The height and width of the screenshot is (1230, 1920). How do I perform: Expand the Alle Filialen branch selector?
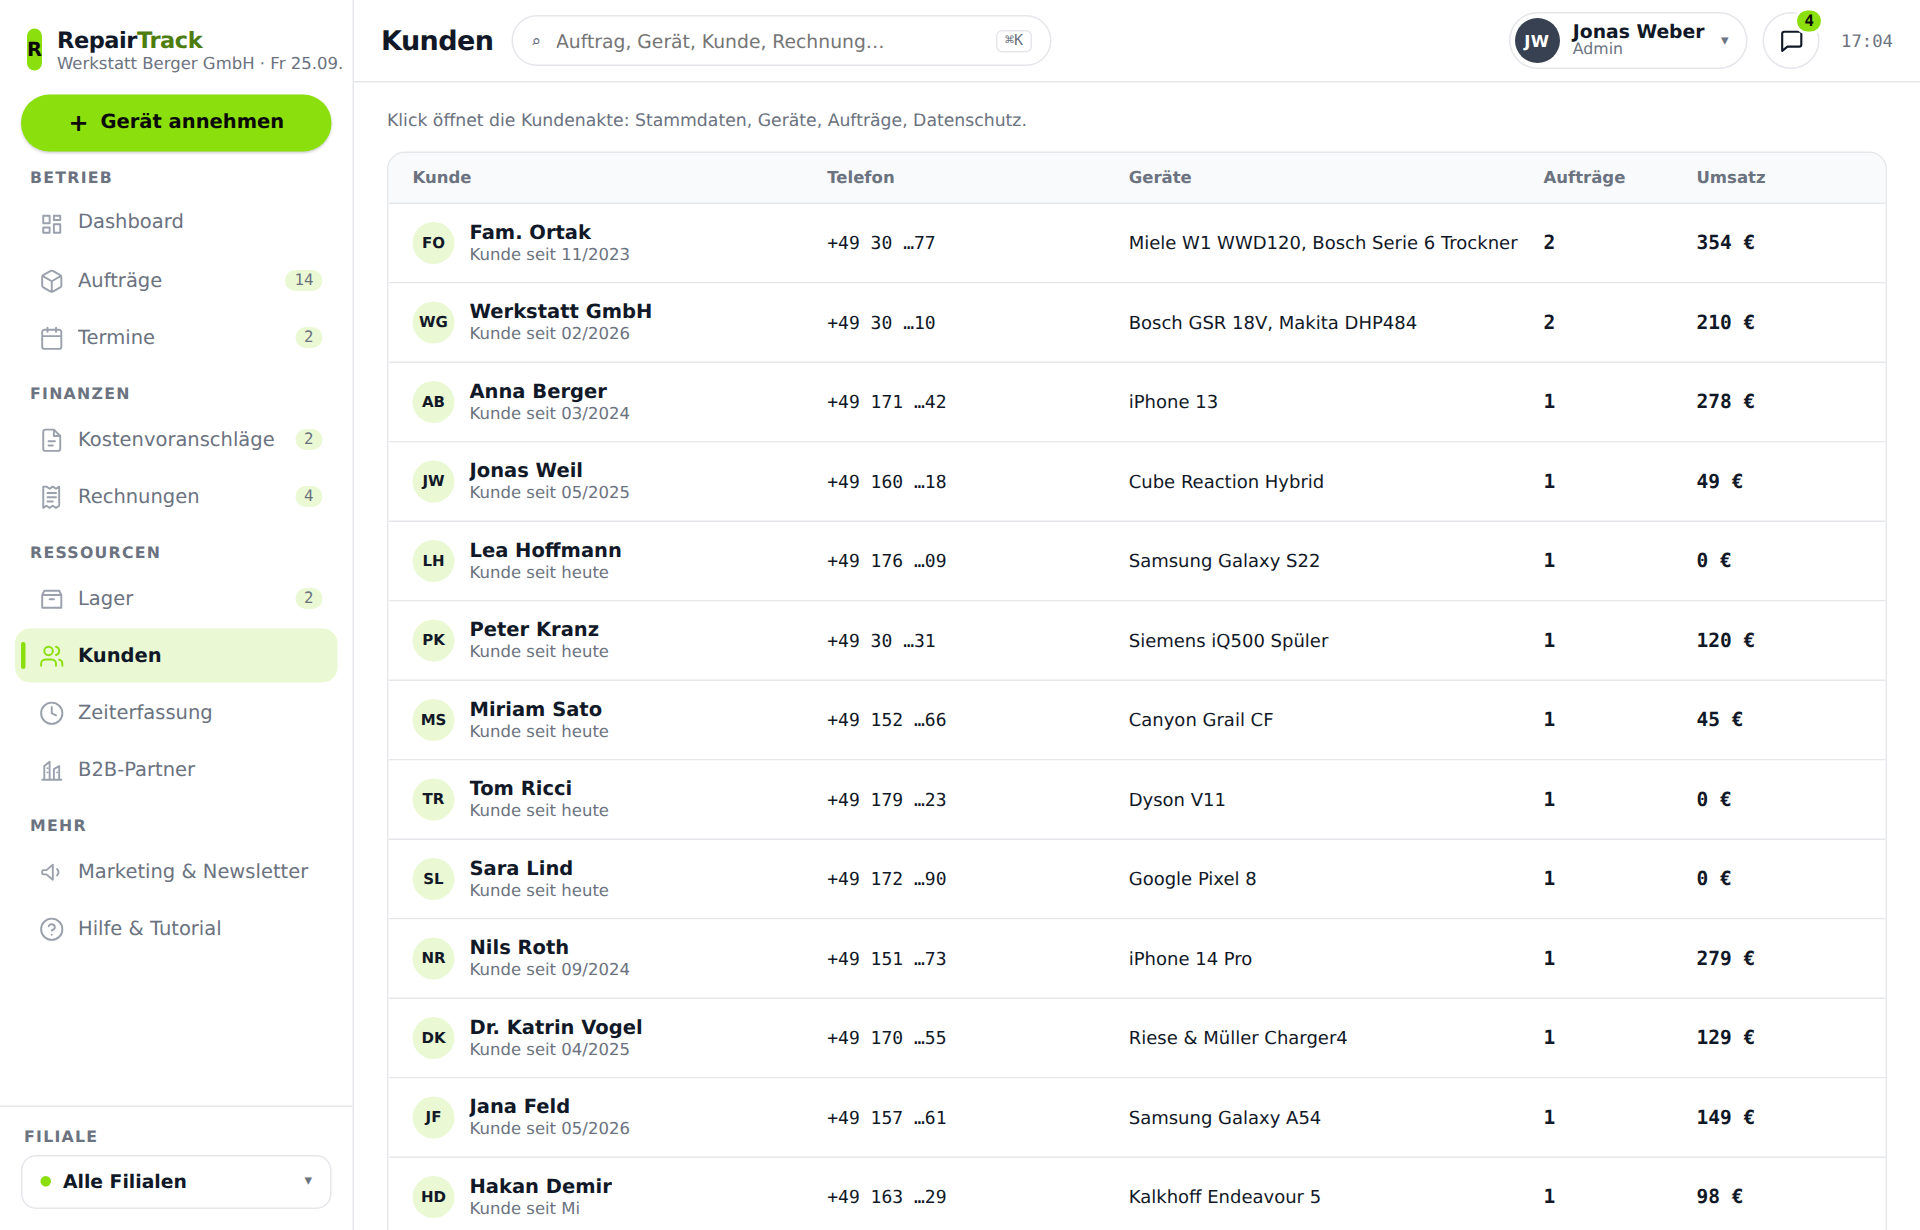(x=176, y=1182)
